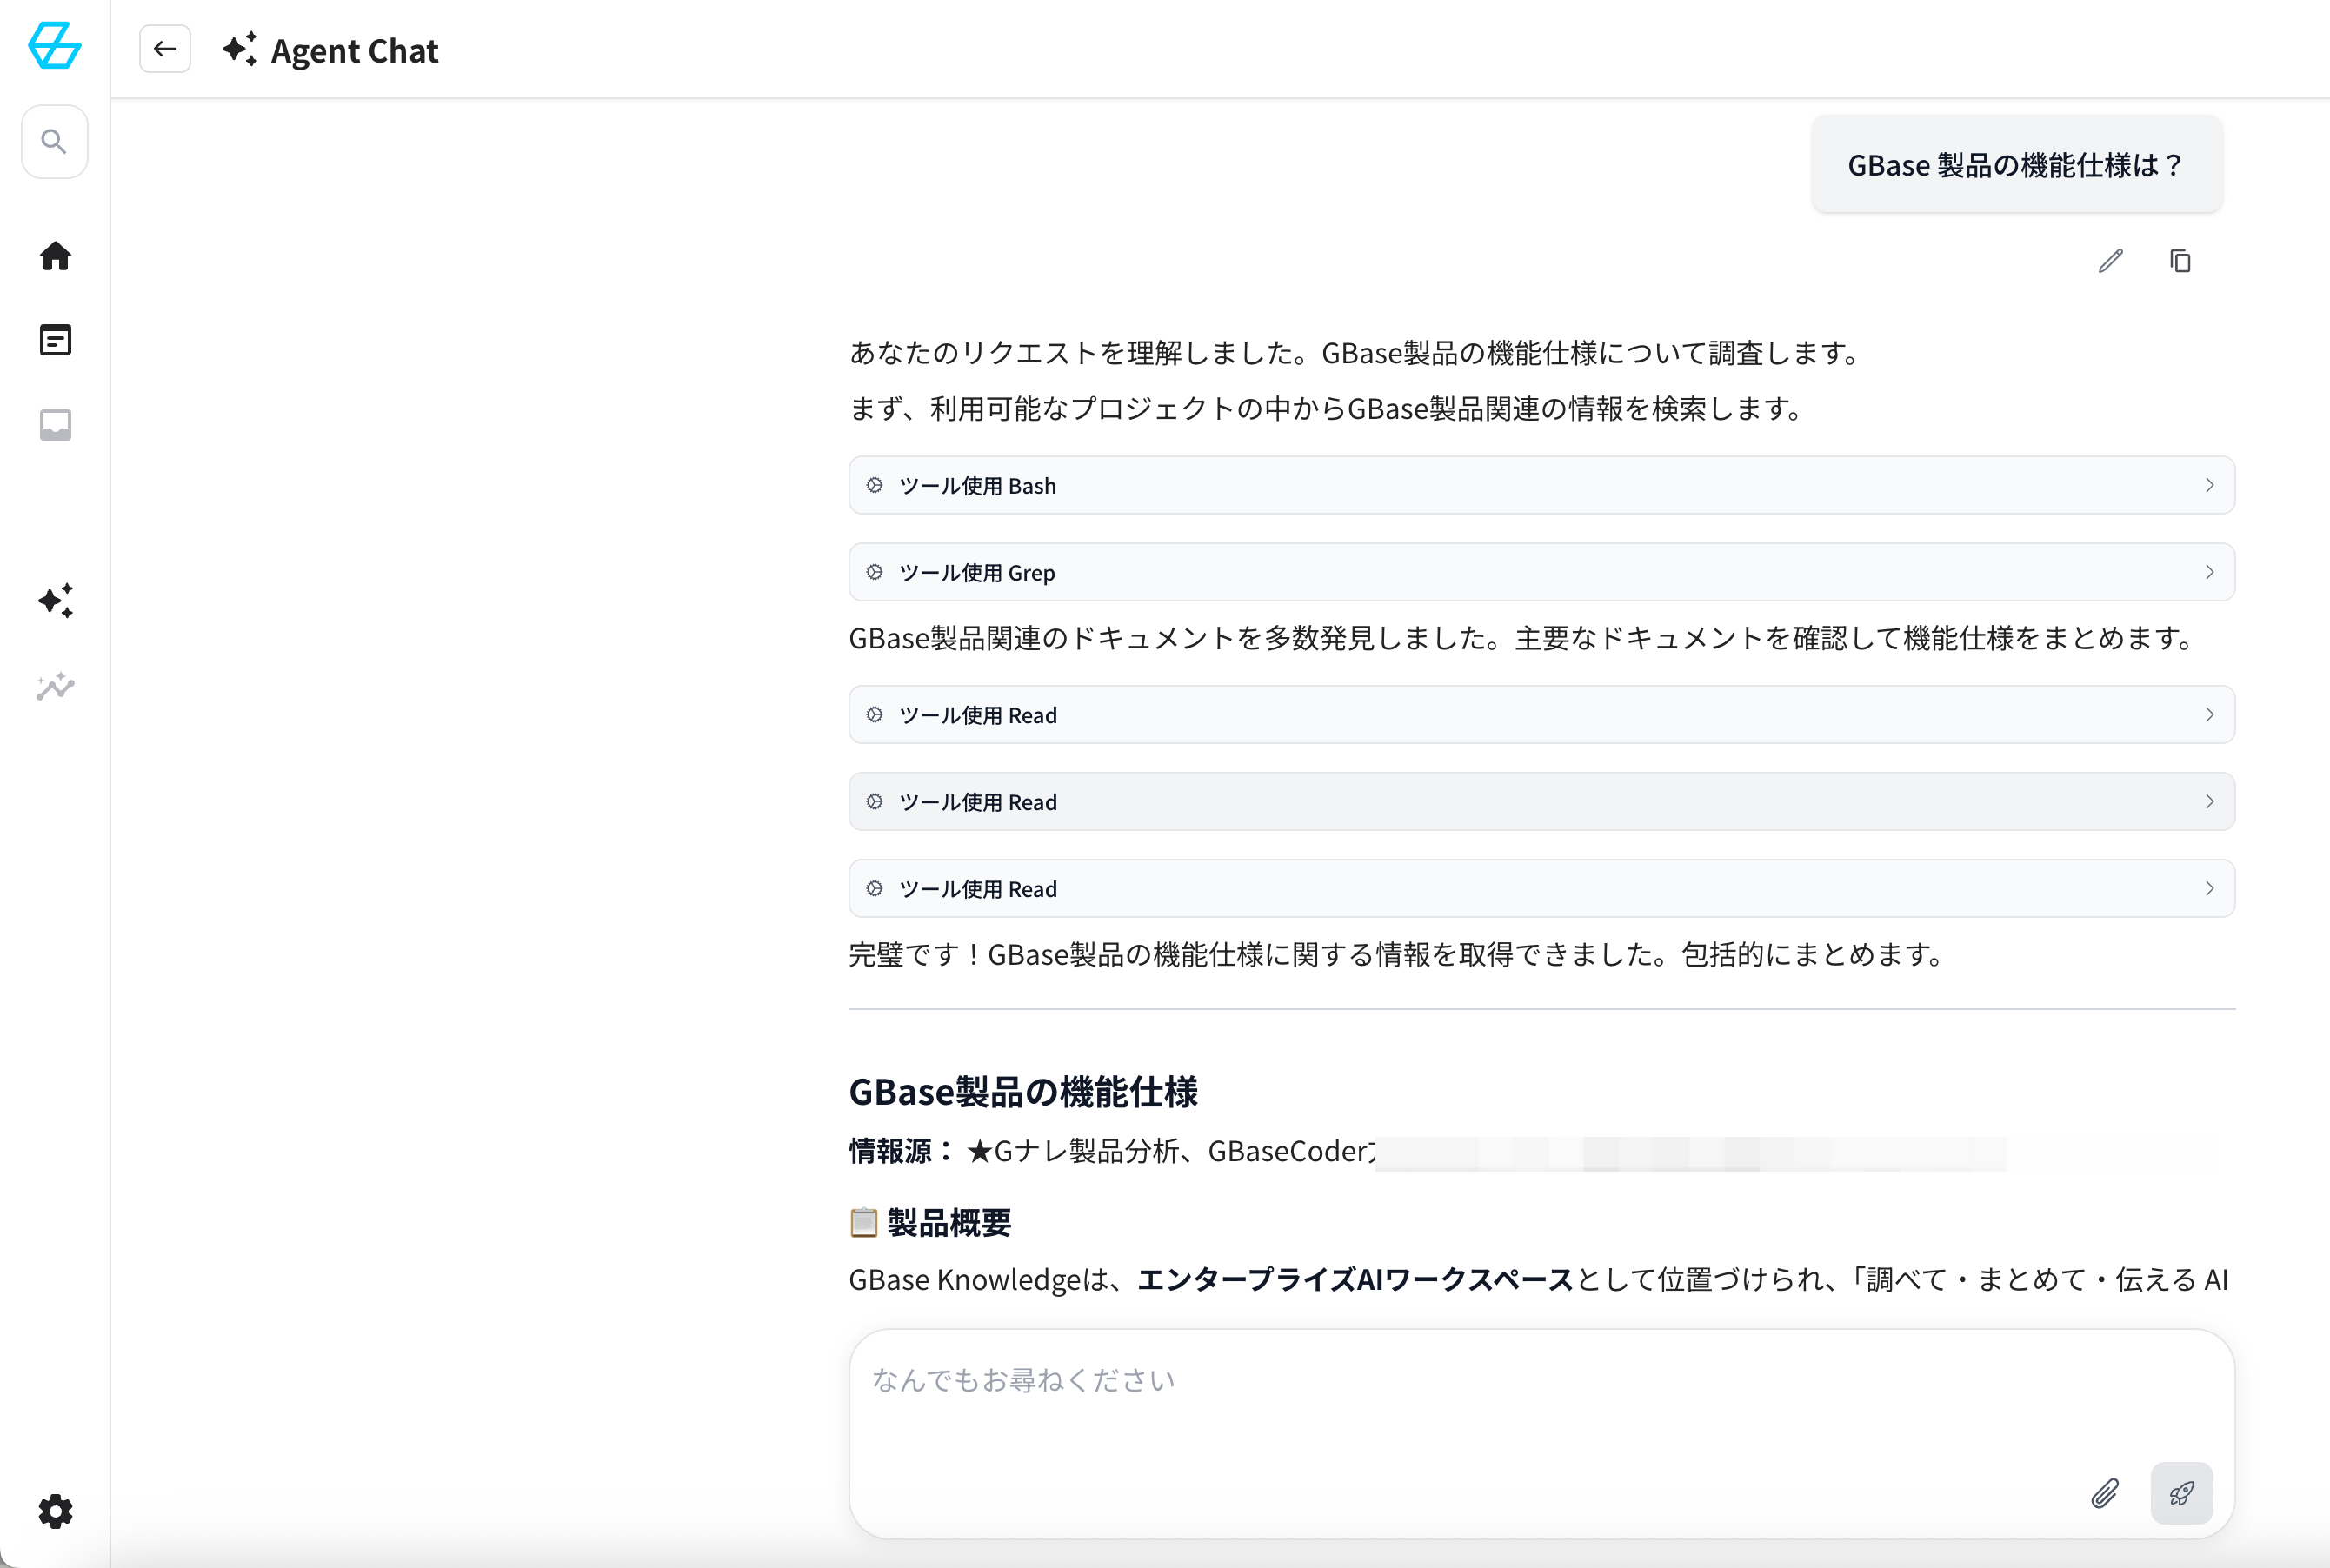
Task: Go to the Home view
Action: click(55, 257)
